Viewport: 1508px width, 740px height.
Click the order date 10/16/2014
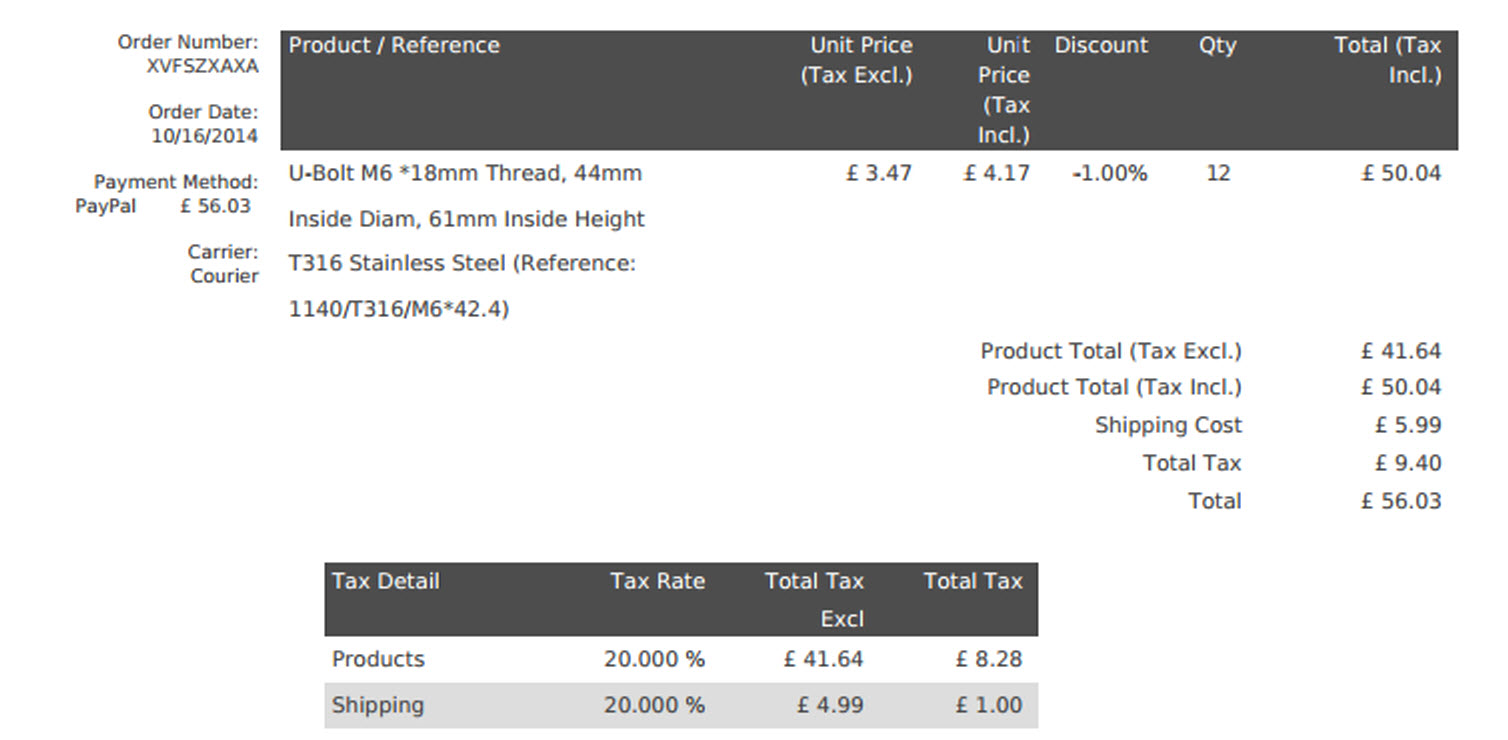[x=204, y=136]
